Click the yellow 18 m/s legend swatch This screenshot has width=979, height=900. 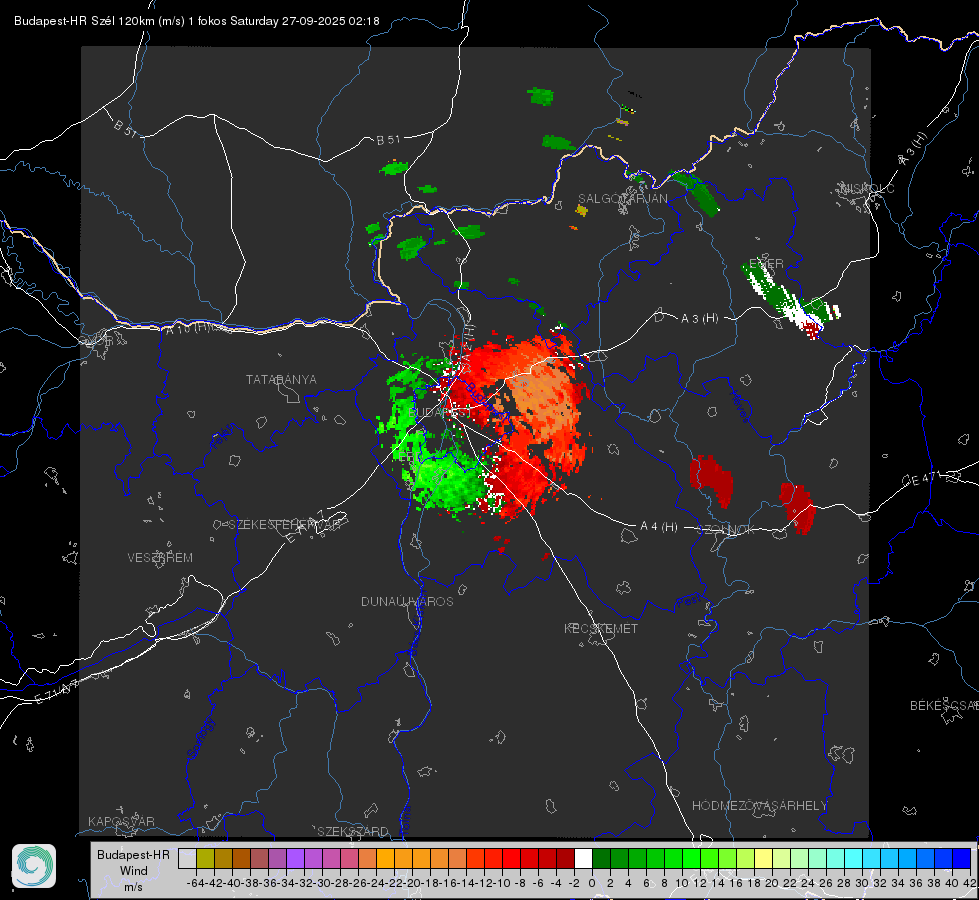764,858
